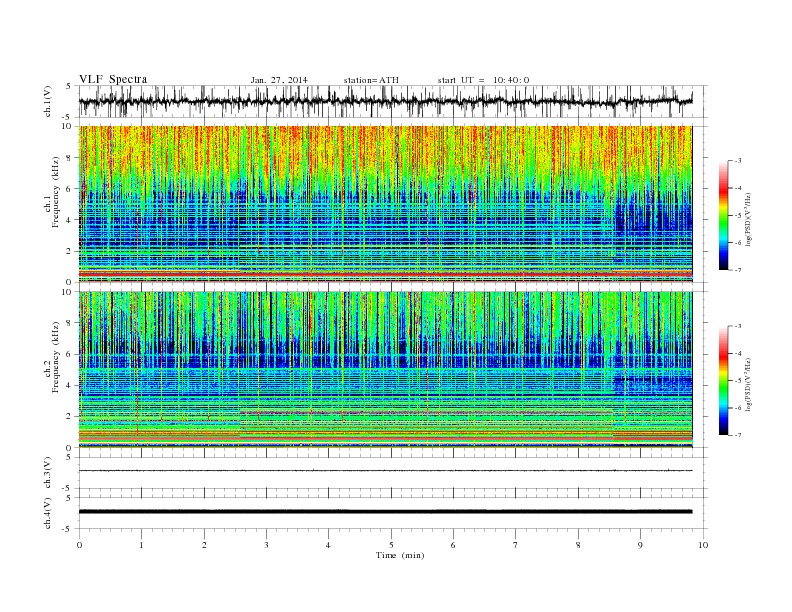Click the "VLF Spectra" plot title
Screen dimensions: 792x612
point(113,79)
